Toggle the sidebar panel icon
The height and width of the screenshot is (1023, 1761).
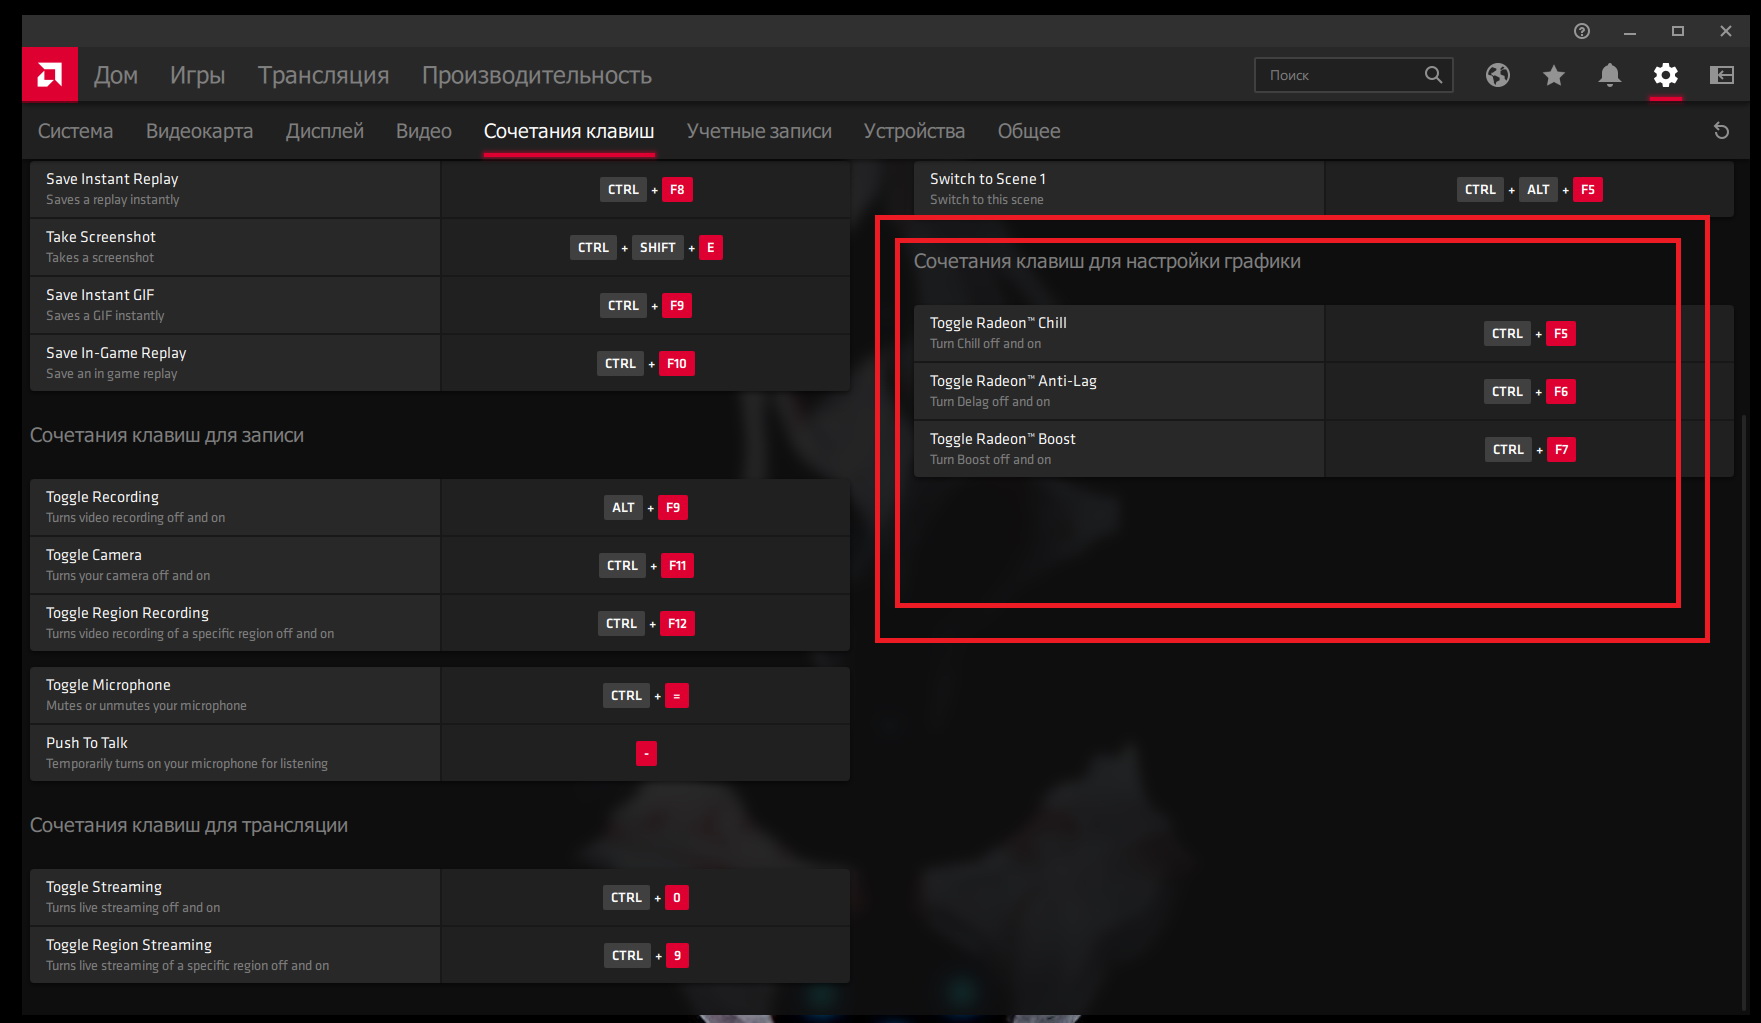coord(1722,75)
